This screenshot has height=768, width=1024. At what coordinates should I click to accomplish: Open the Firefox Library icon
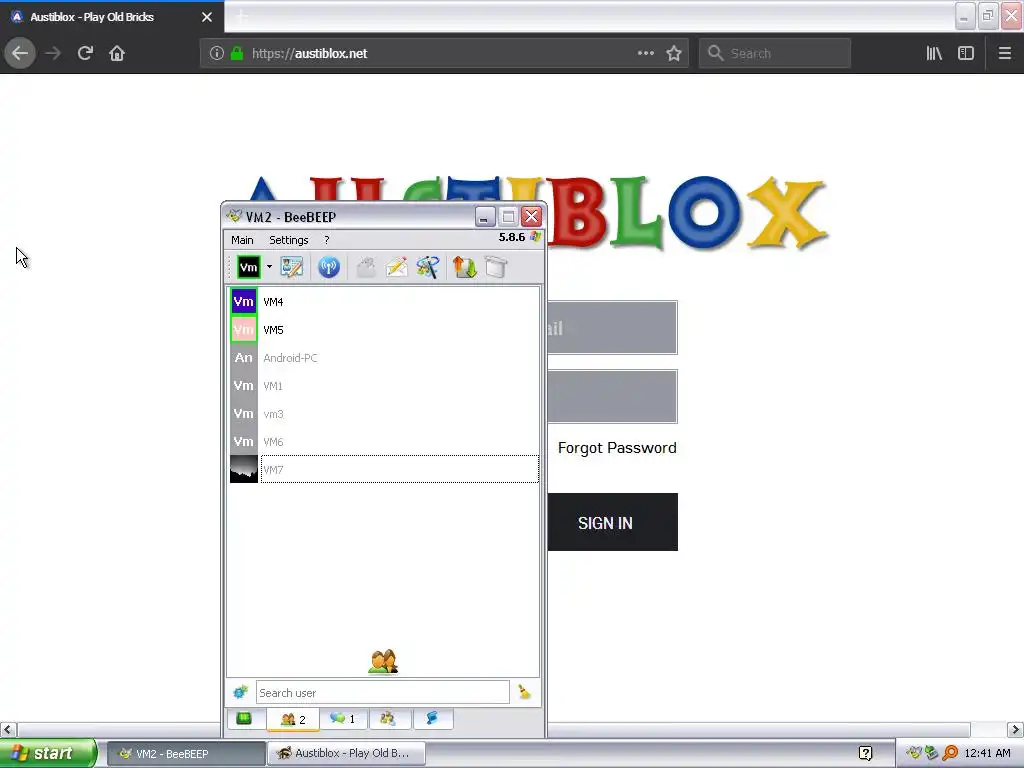click(934, 54)
